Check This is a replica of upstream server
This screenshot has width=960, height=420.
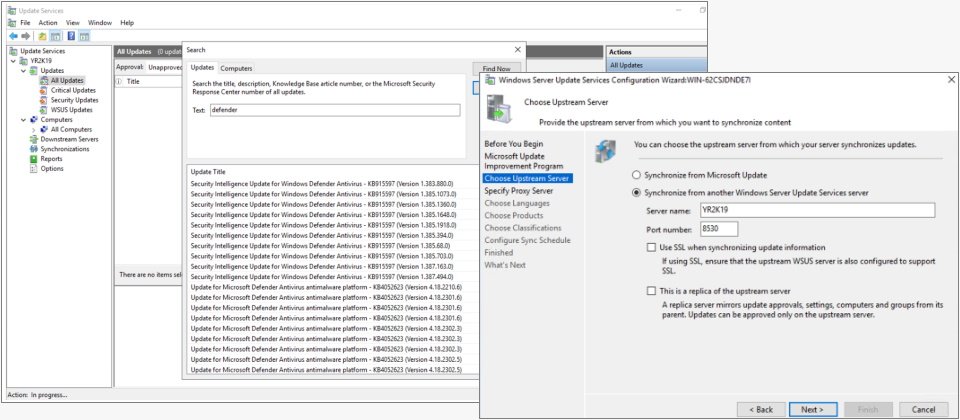pos(651,291)
